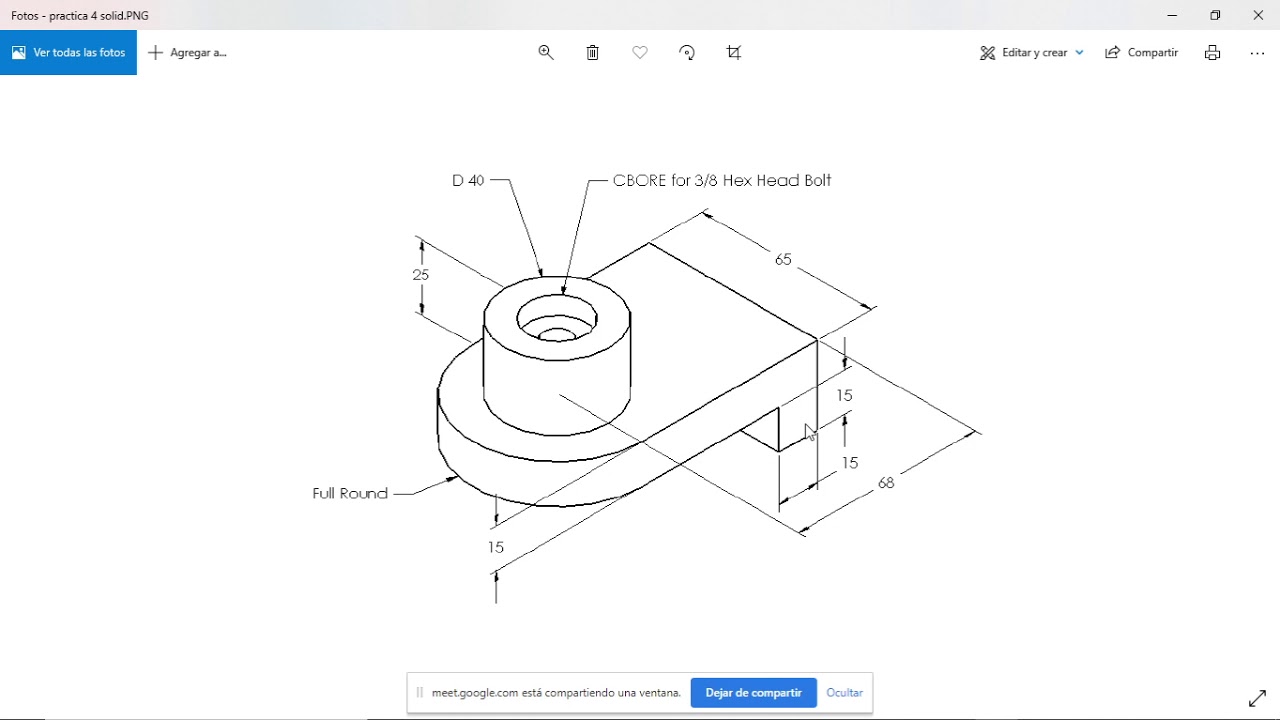This screenshot has width=1280, height=720.
Task: Click the Compartir share button
Action: pos(1141,53)
